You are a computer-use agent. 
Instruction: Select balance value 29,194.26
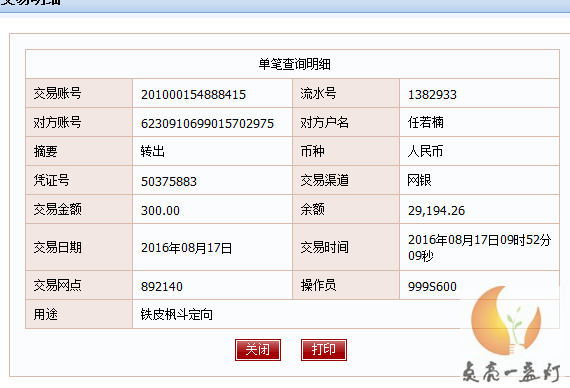pos(436,211)
